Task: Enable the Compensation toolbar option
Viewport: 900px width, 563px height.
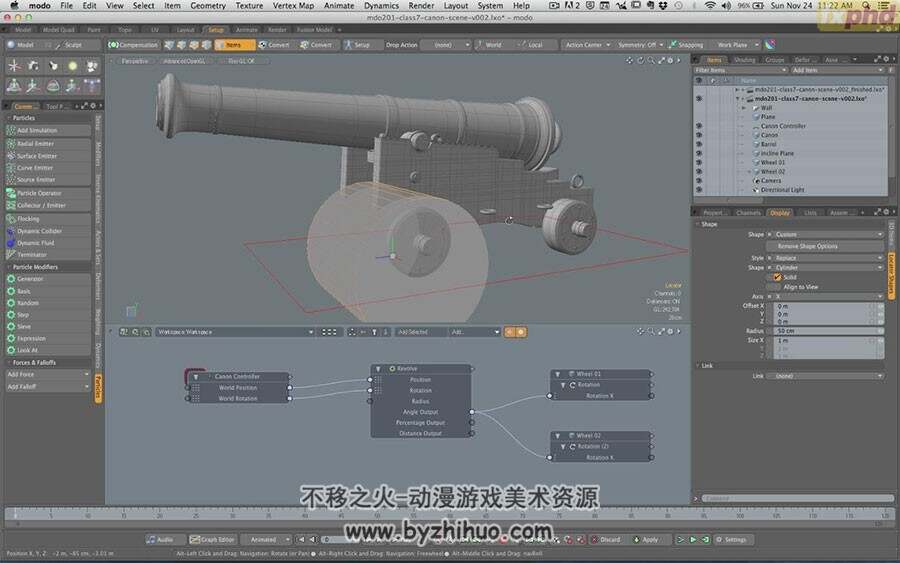Action: click(133, 45)
